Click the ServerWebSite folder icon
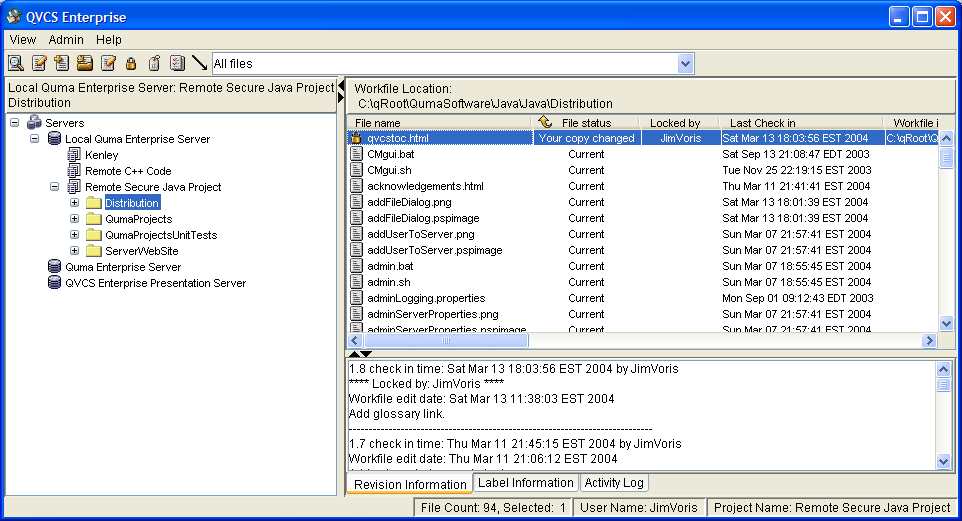962x521 pixels. click(x=94, y=250)
